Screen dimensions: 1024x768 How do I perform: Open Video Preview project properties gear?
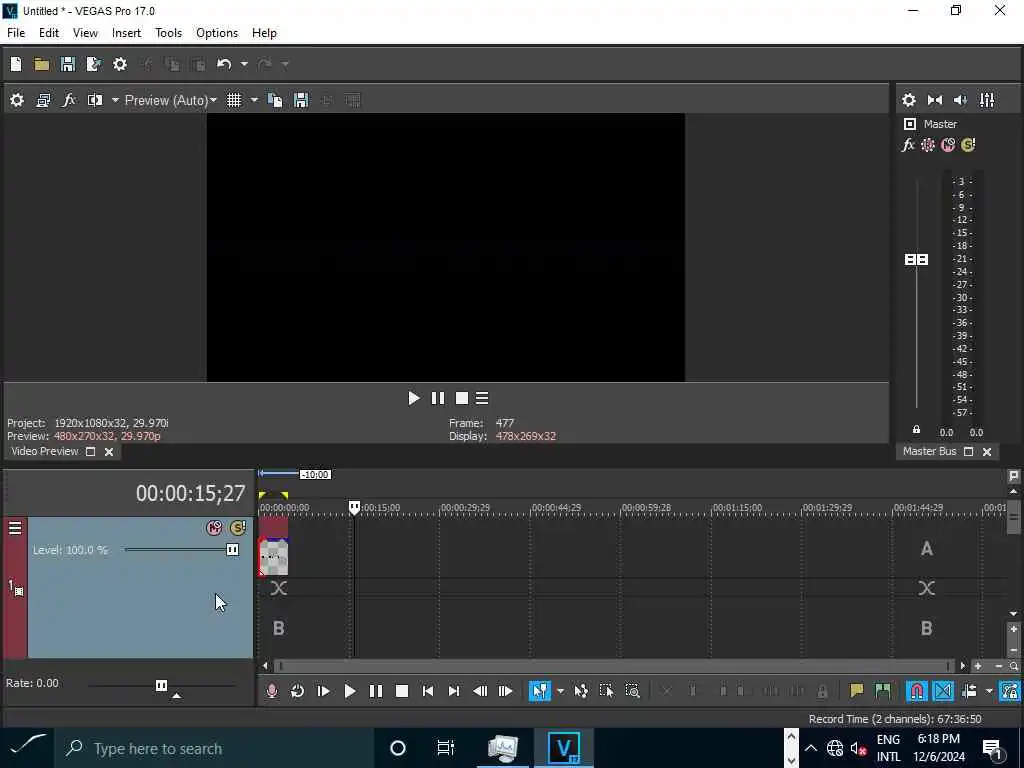[x=17, y=100]
